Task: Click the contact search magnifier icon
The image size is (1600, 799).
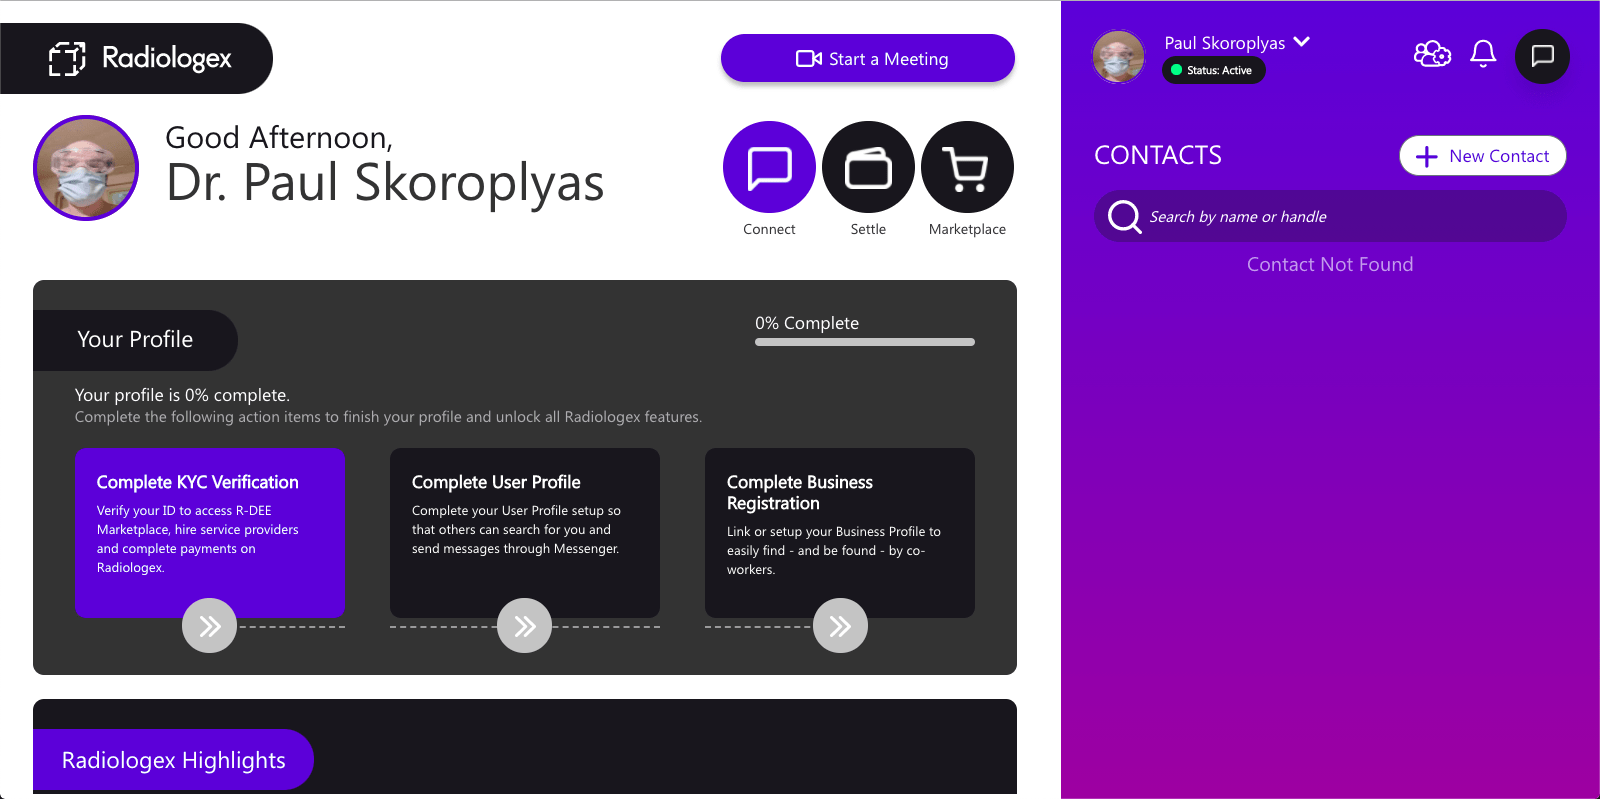Action: pyautogui.click(x=1124, y=216)
